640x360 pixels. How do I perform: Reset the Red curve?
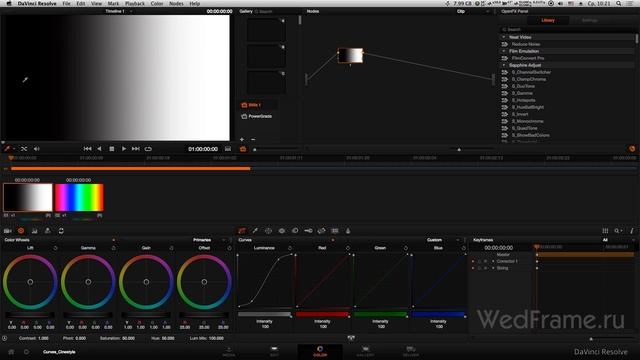click(348, 248)
